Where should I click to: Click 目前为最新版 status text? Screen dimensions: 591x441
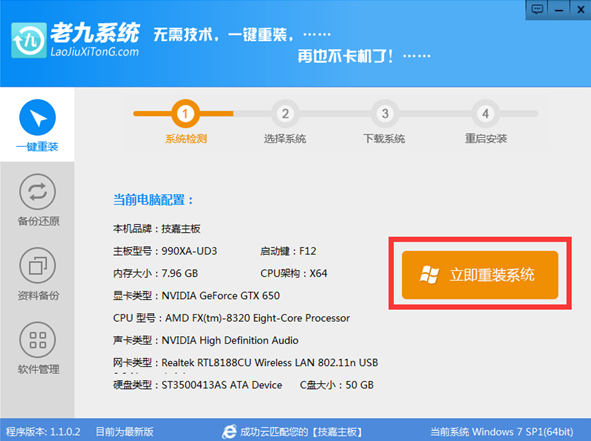click(124, 432)
